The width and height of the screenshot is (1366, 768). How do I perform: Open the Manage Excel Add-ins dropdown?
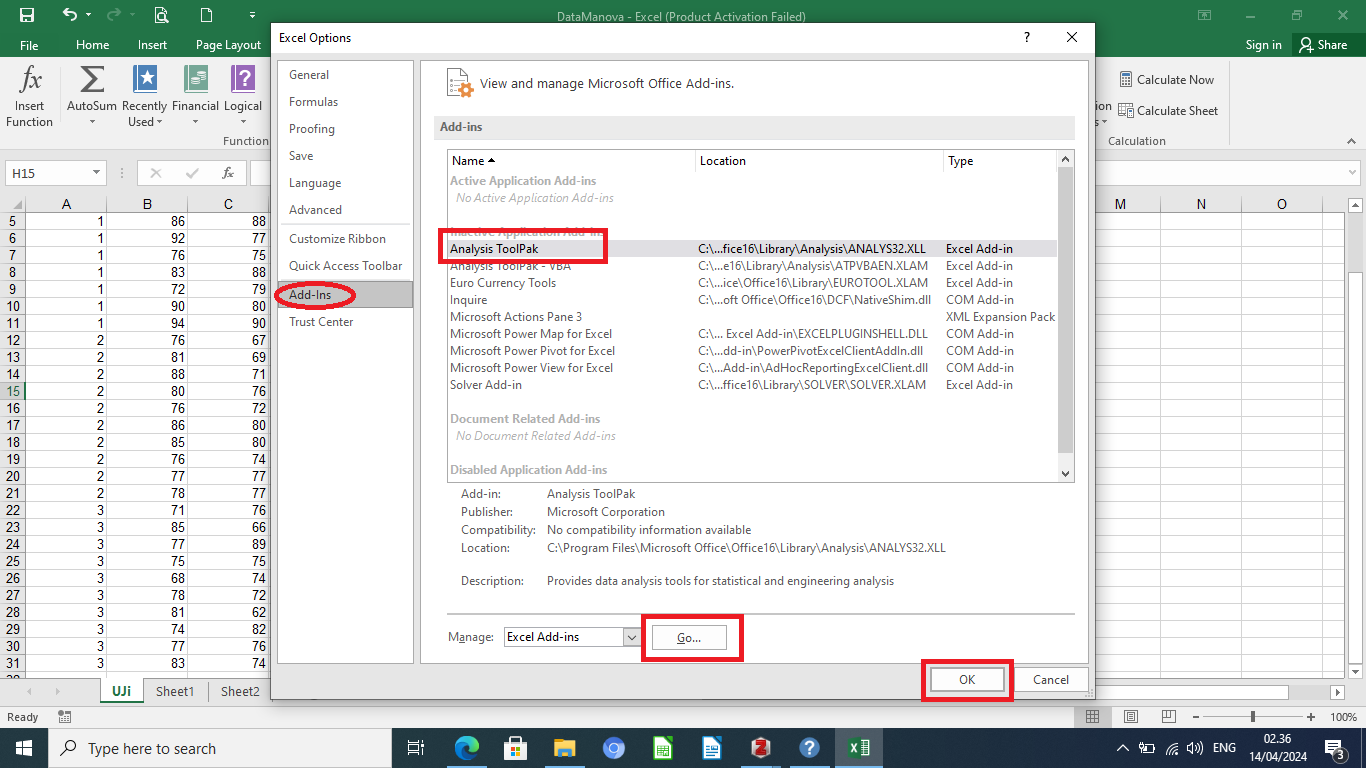[x=631, y=637]
